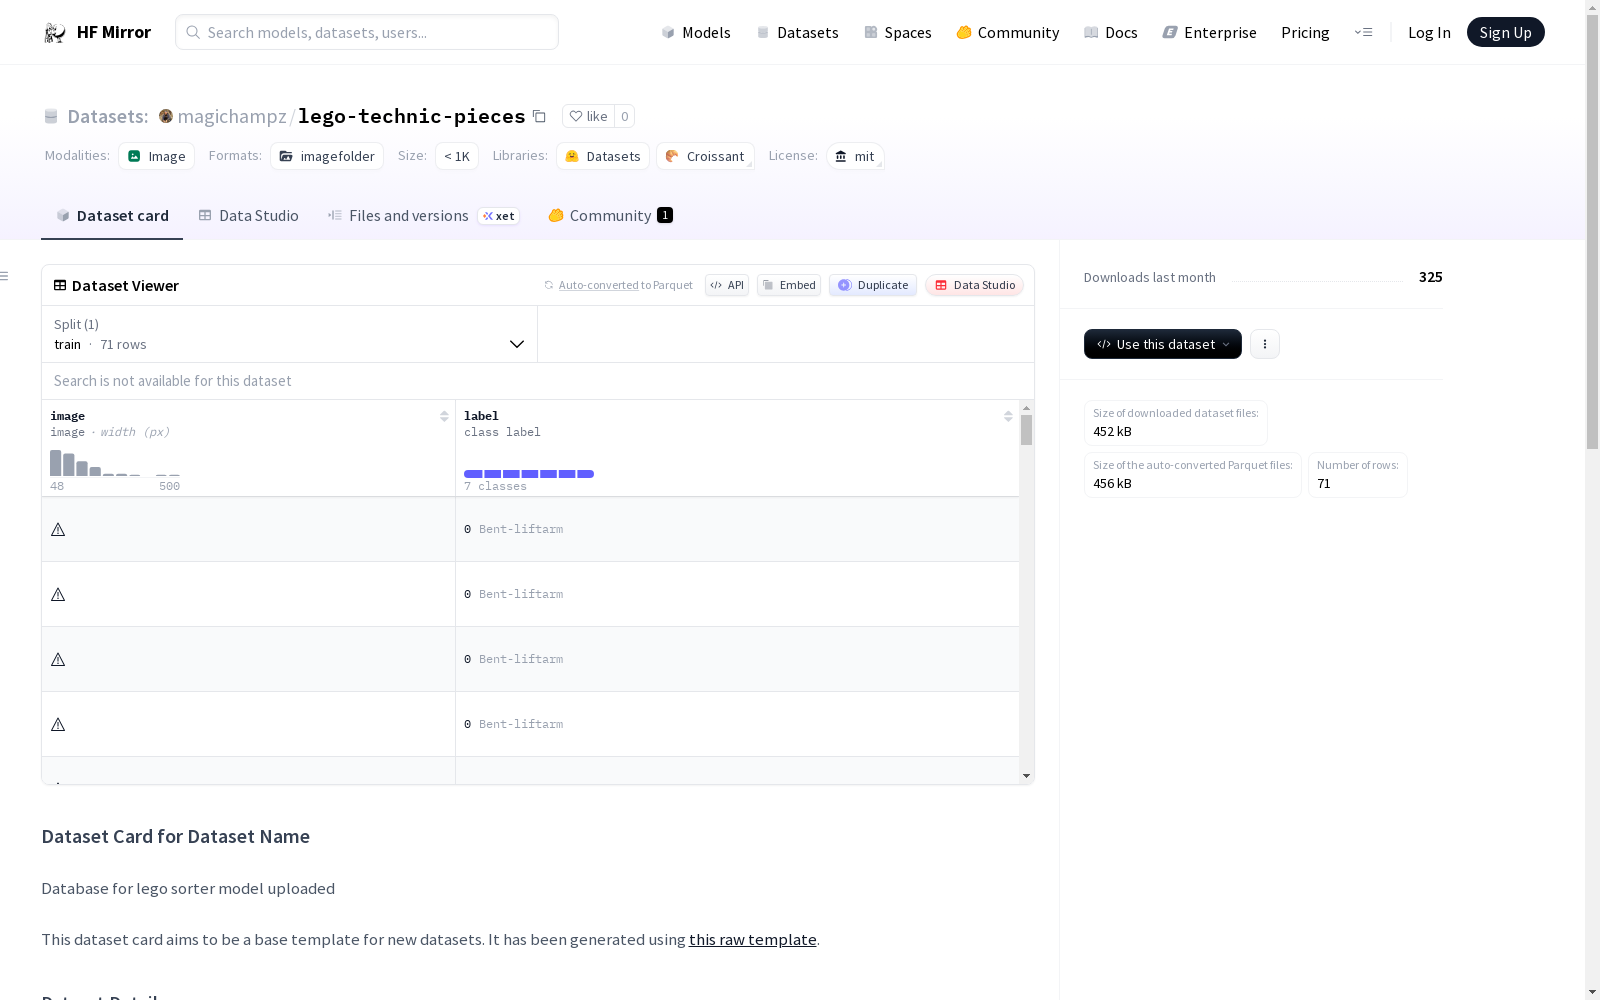Image resolution: width=1600 pixels, height=1000 pixels.
Task: Click the 7 classes label distribution bar
Action: 529,474
